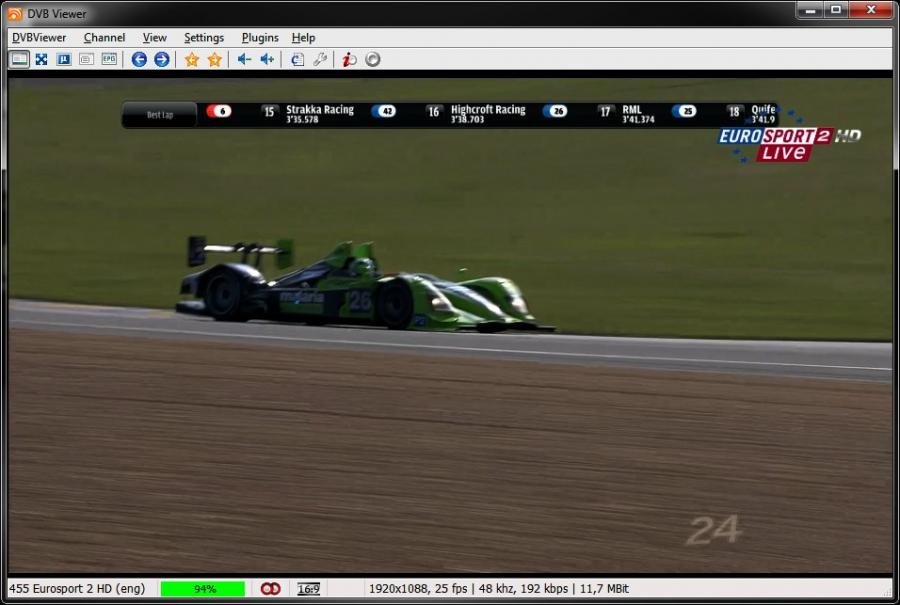Image resolution: width=900 pixels, height=605 pixels.
Task: Select the Teletext icon
Action: 63,59
